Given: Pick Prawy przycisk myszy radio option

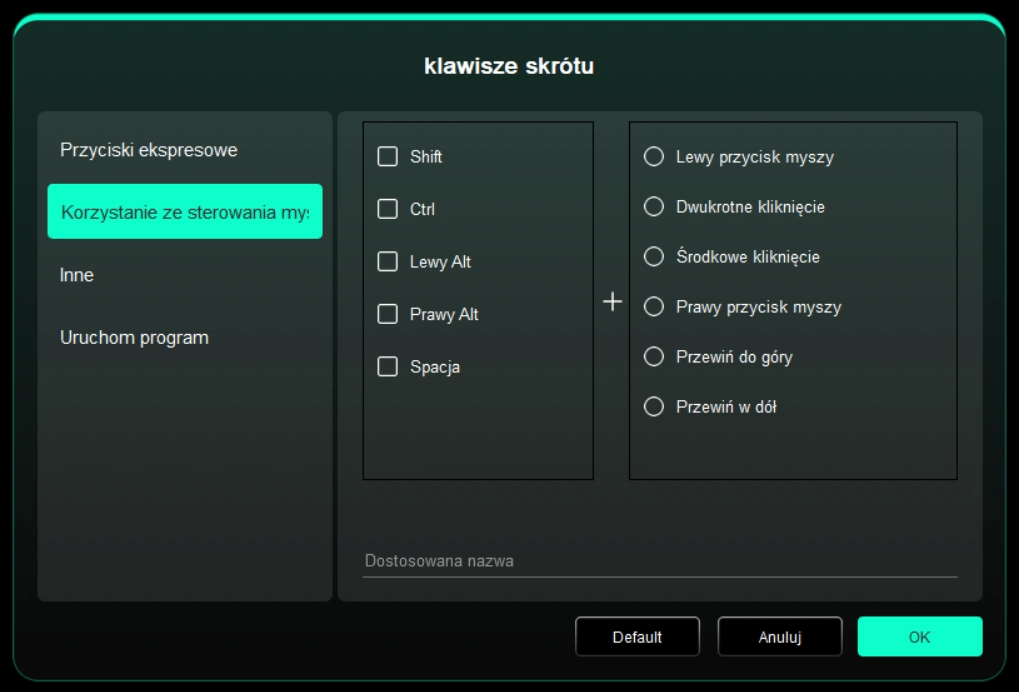Looking at the screenshot, I should coord(654,307).
